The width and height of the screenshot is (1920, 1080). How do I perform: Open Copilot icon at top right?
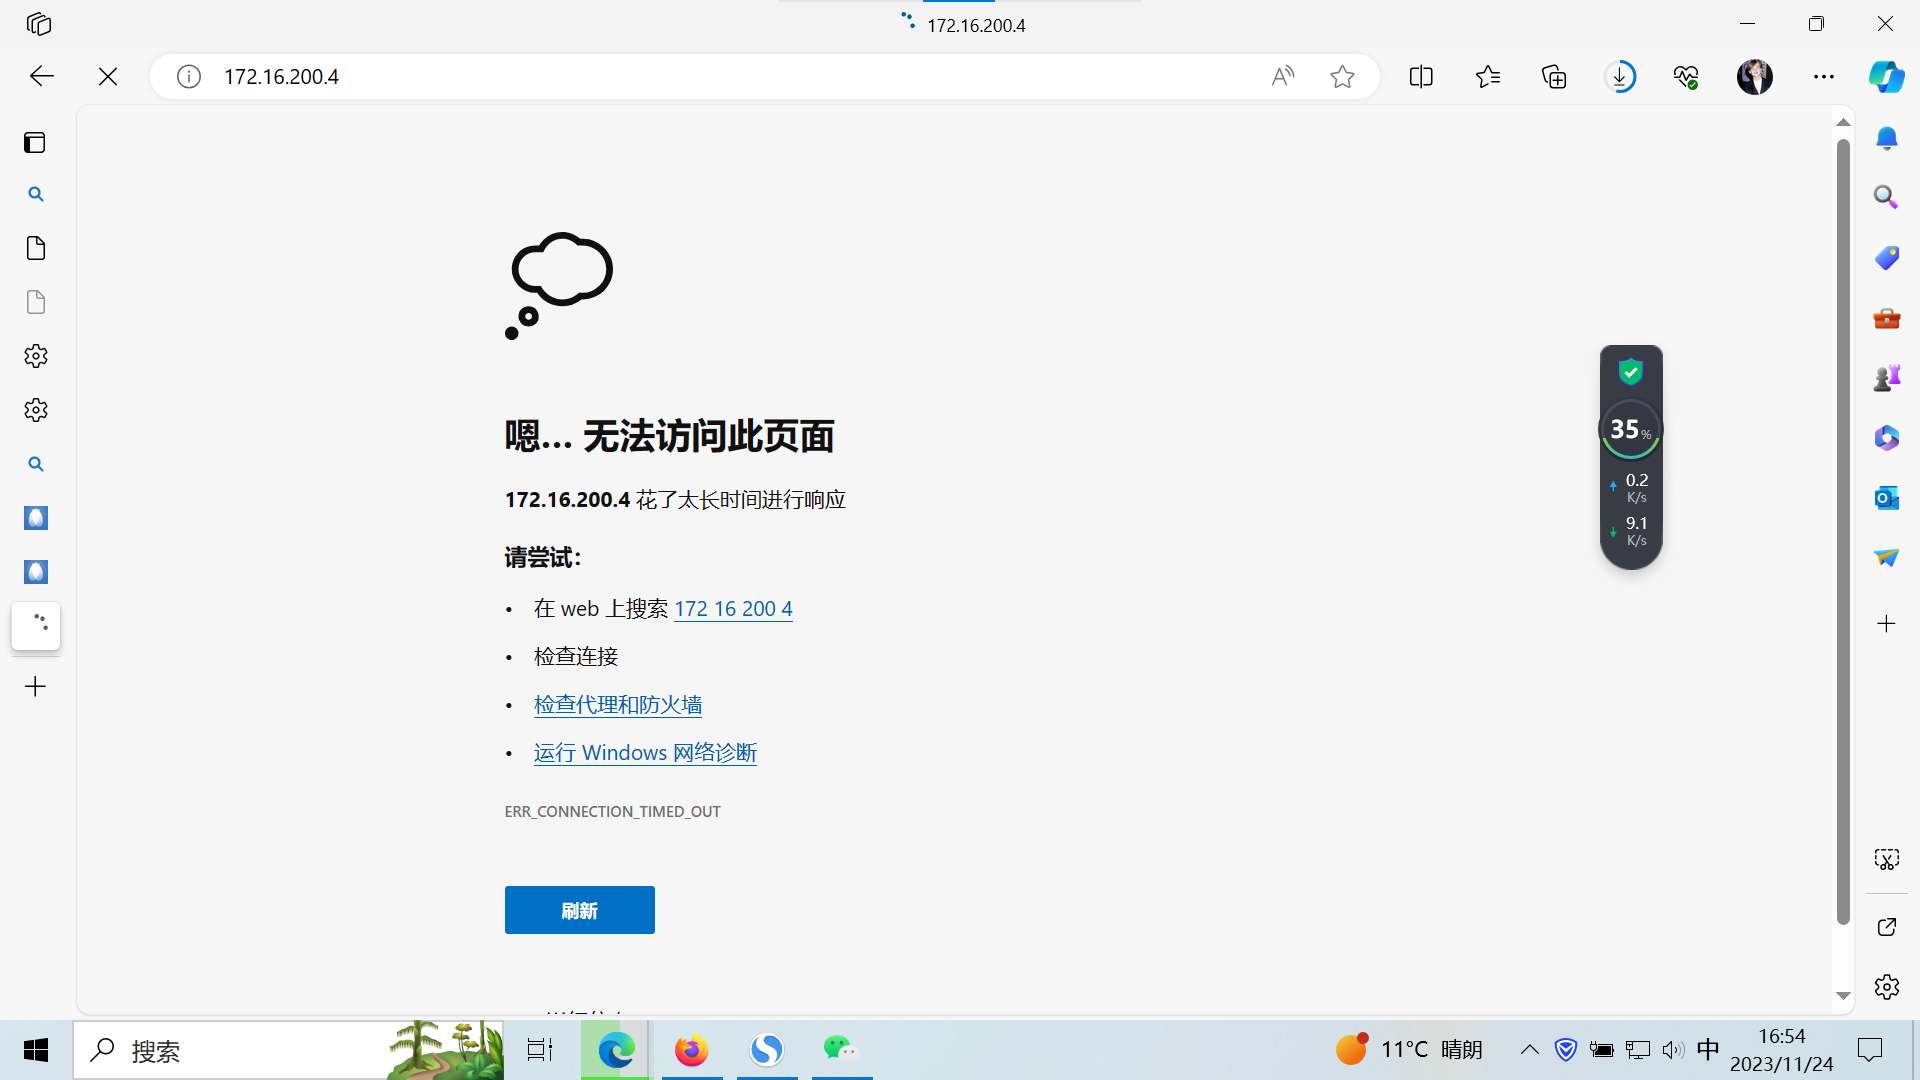click(x=1886, y=76)
